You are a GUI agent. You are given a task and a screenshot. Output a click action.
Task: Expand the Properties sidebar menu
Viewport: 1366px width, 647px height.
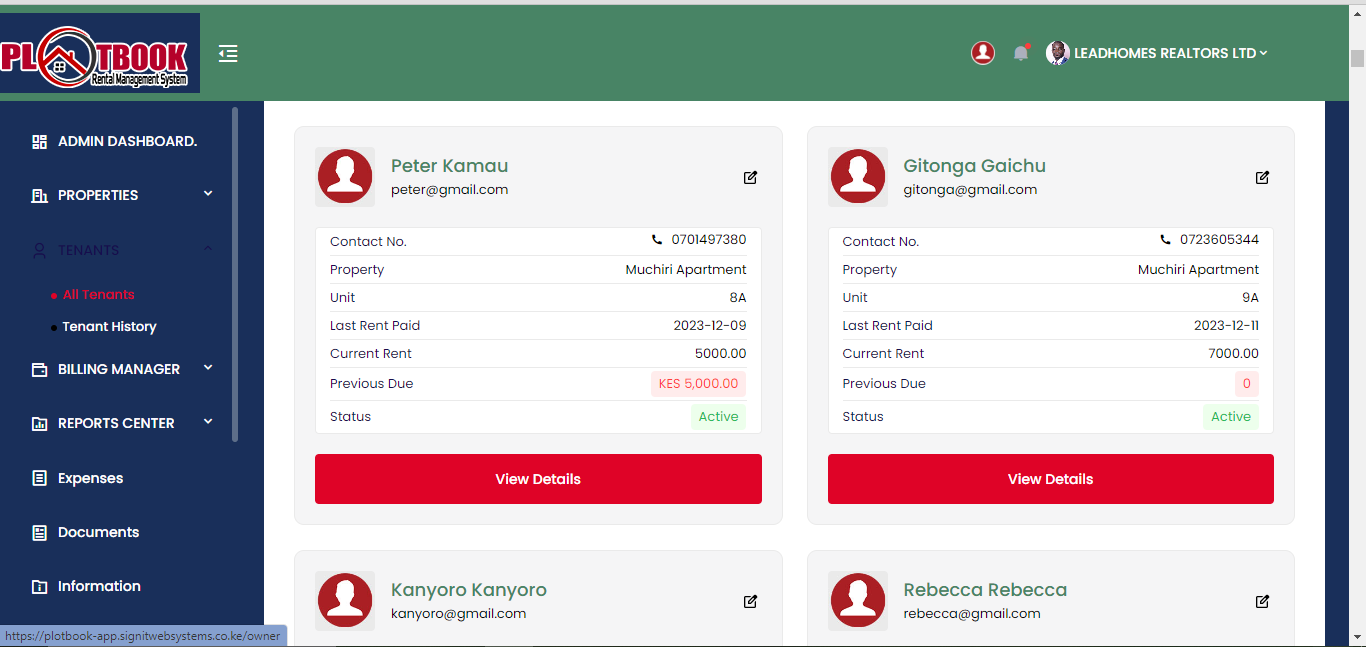click(122, 195)
